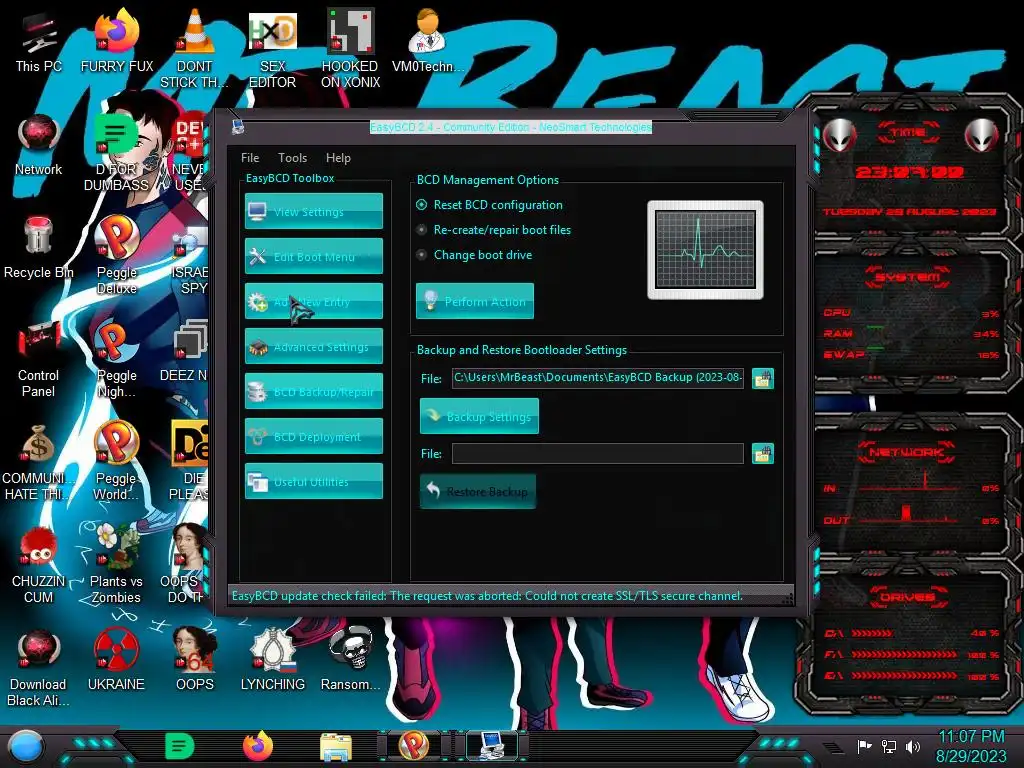
Task: Open Peggle Nights desktop shortcut
Action: (117, 359)
